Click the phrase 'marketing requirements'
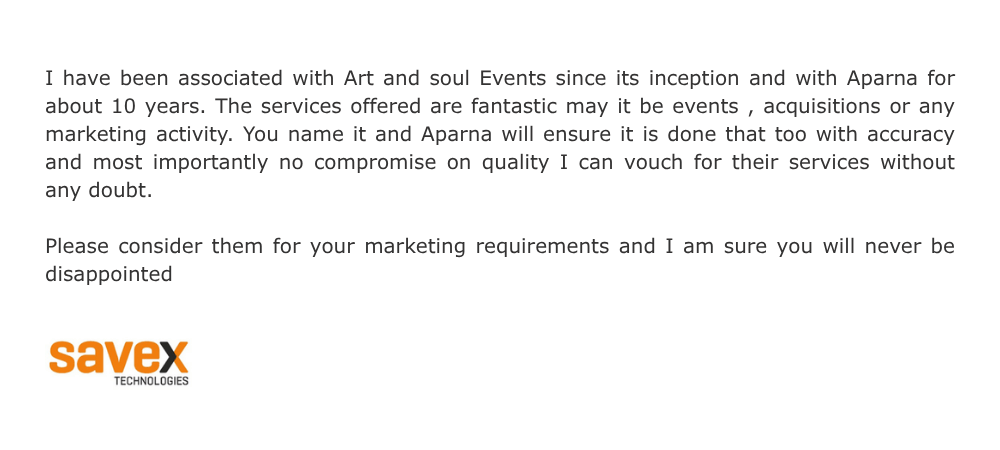This screenshot has height=450, width=1000. point(487,247)
